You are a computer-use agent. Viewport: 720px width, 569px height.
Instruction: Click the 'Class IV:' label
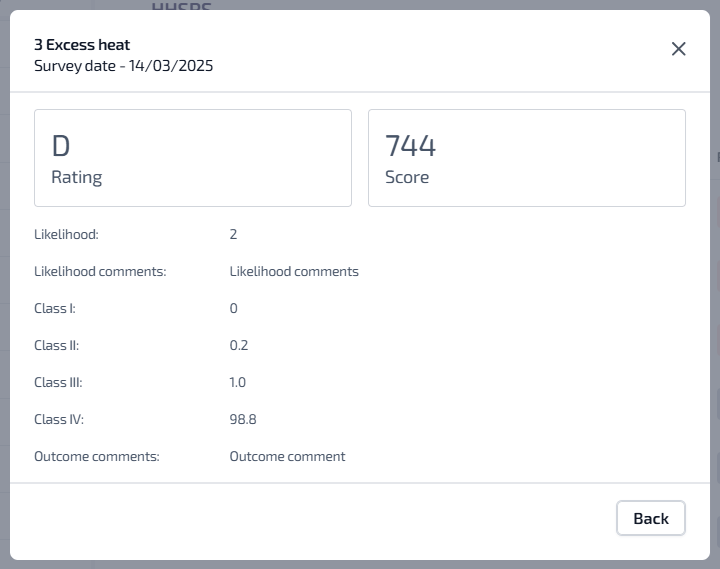click(x=58, y=419)
